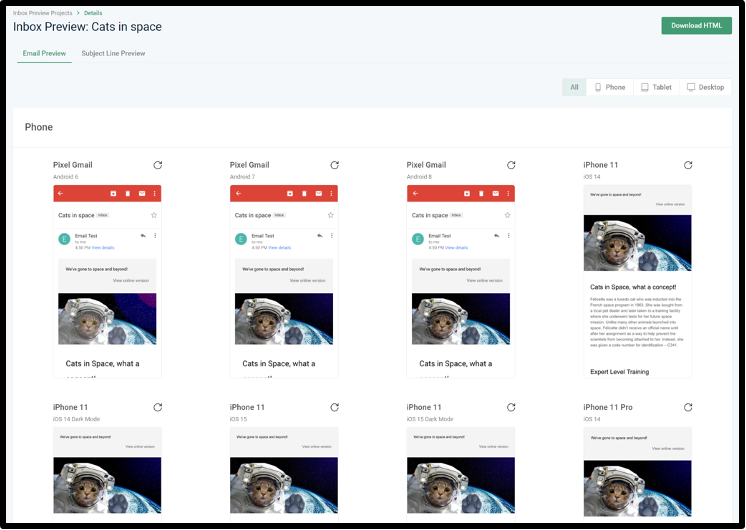Click reply arrow in Android 8 preview
This screenshot has height=530, width=746.
497,236
